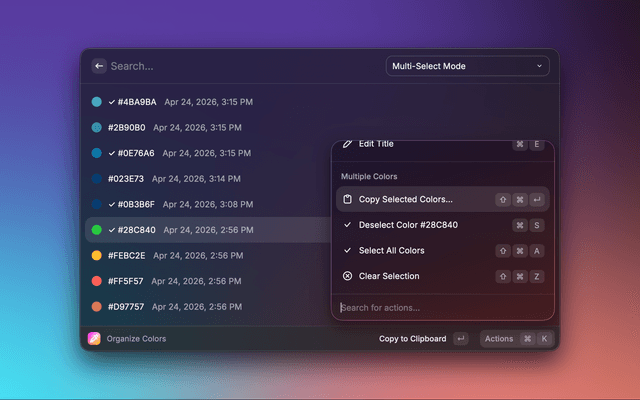Image resolution: width=640 pixels, height=400 pixels.
Task: Click the back arrow icon beside search
Action: (x=99, y=66)
